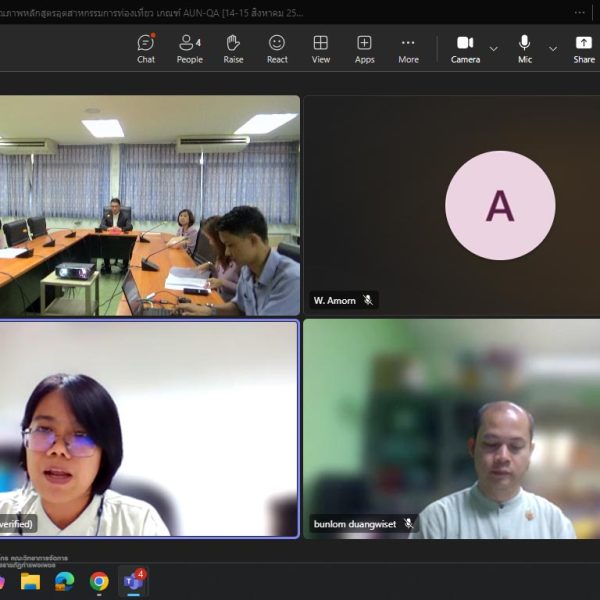Expand the Camera options dropdown arrow

(493, 48)
